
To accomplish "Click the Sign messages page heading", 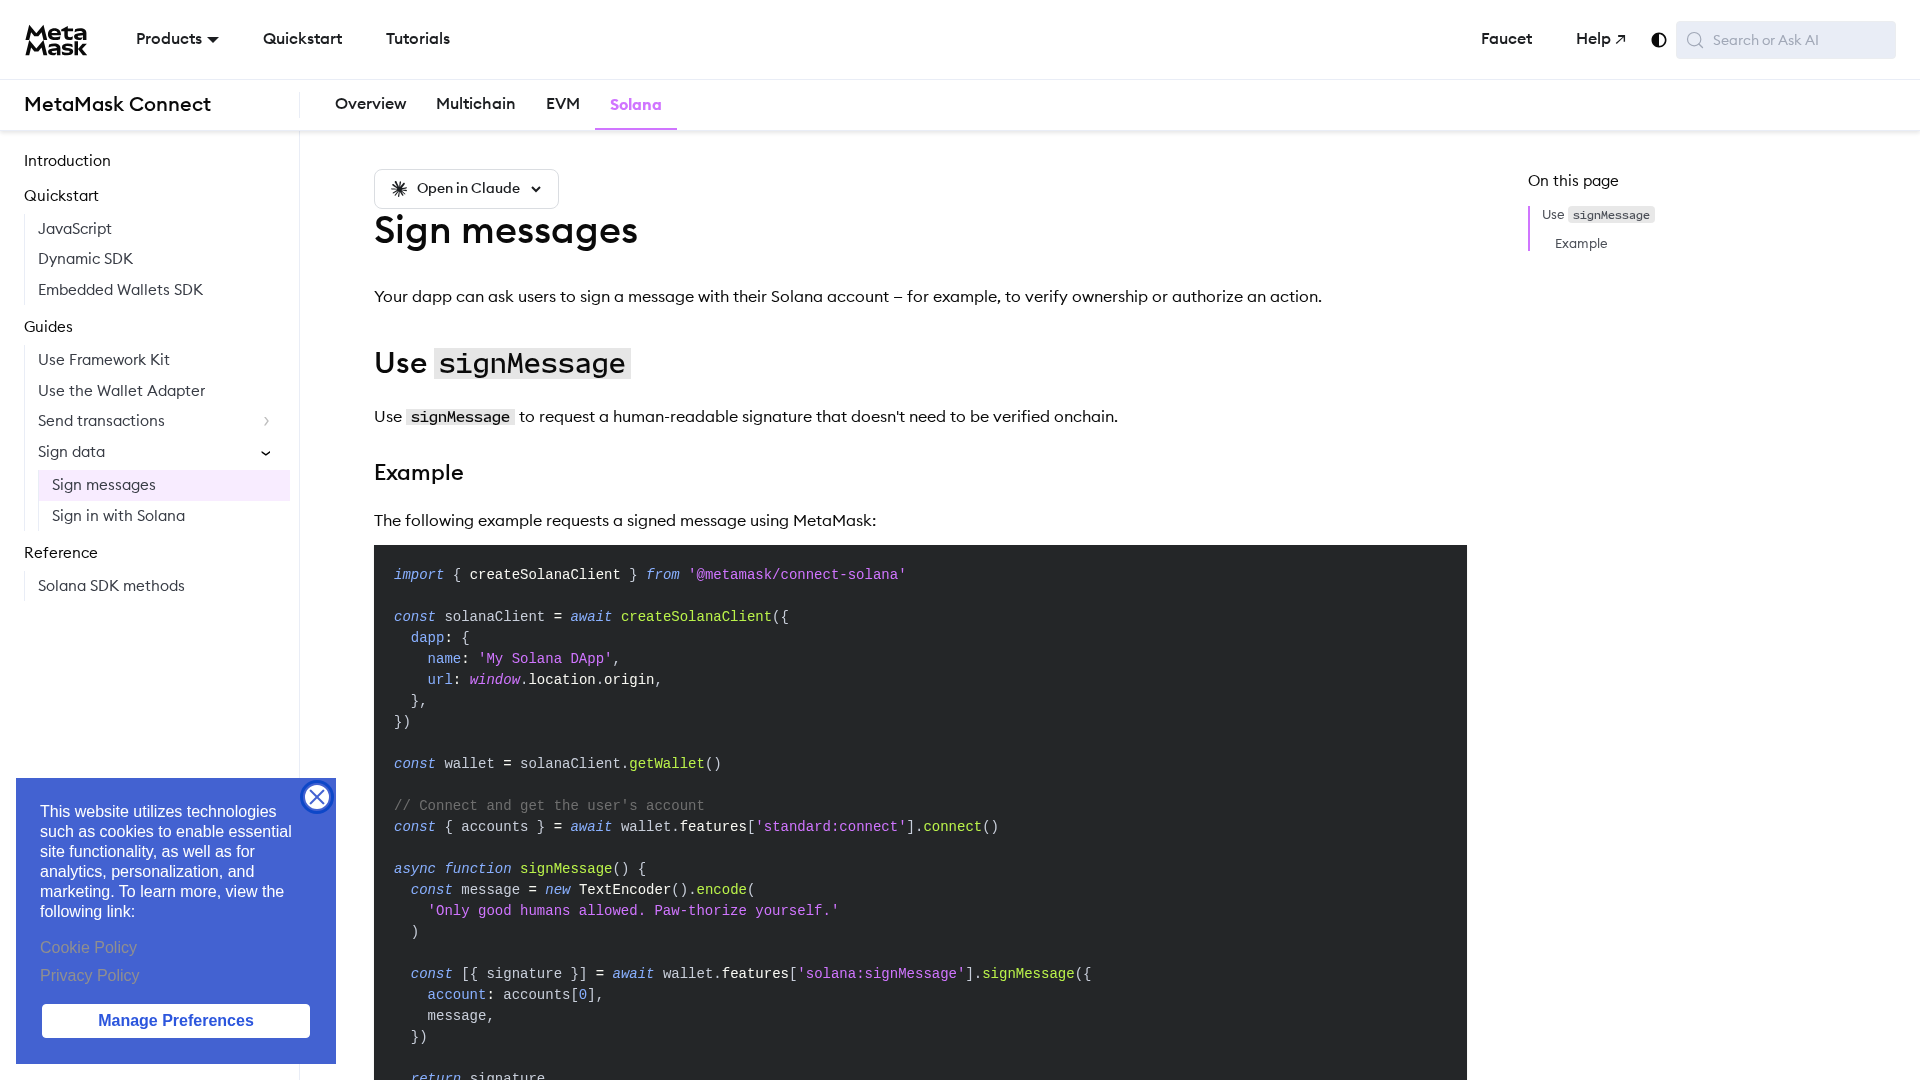I will tap(505, 231).
